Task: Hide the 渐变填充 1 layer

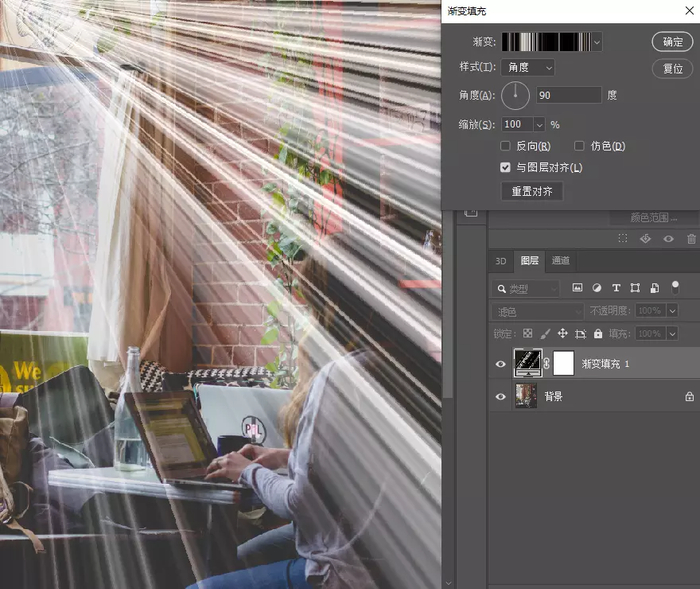Action: (500, 364)
